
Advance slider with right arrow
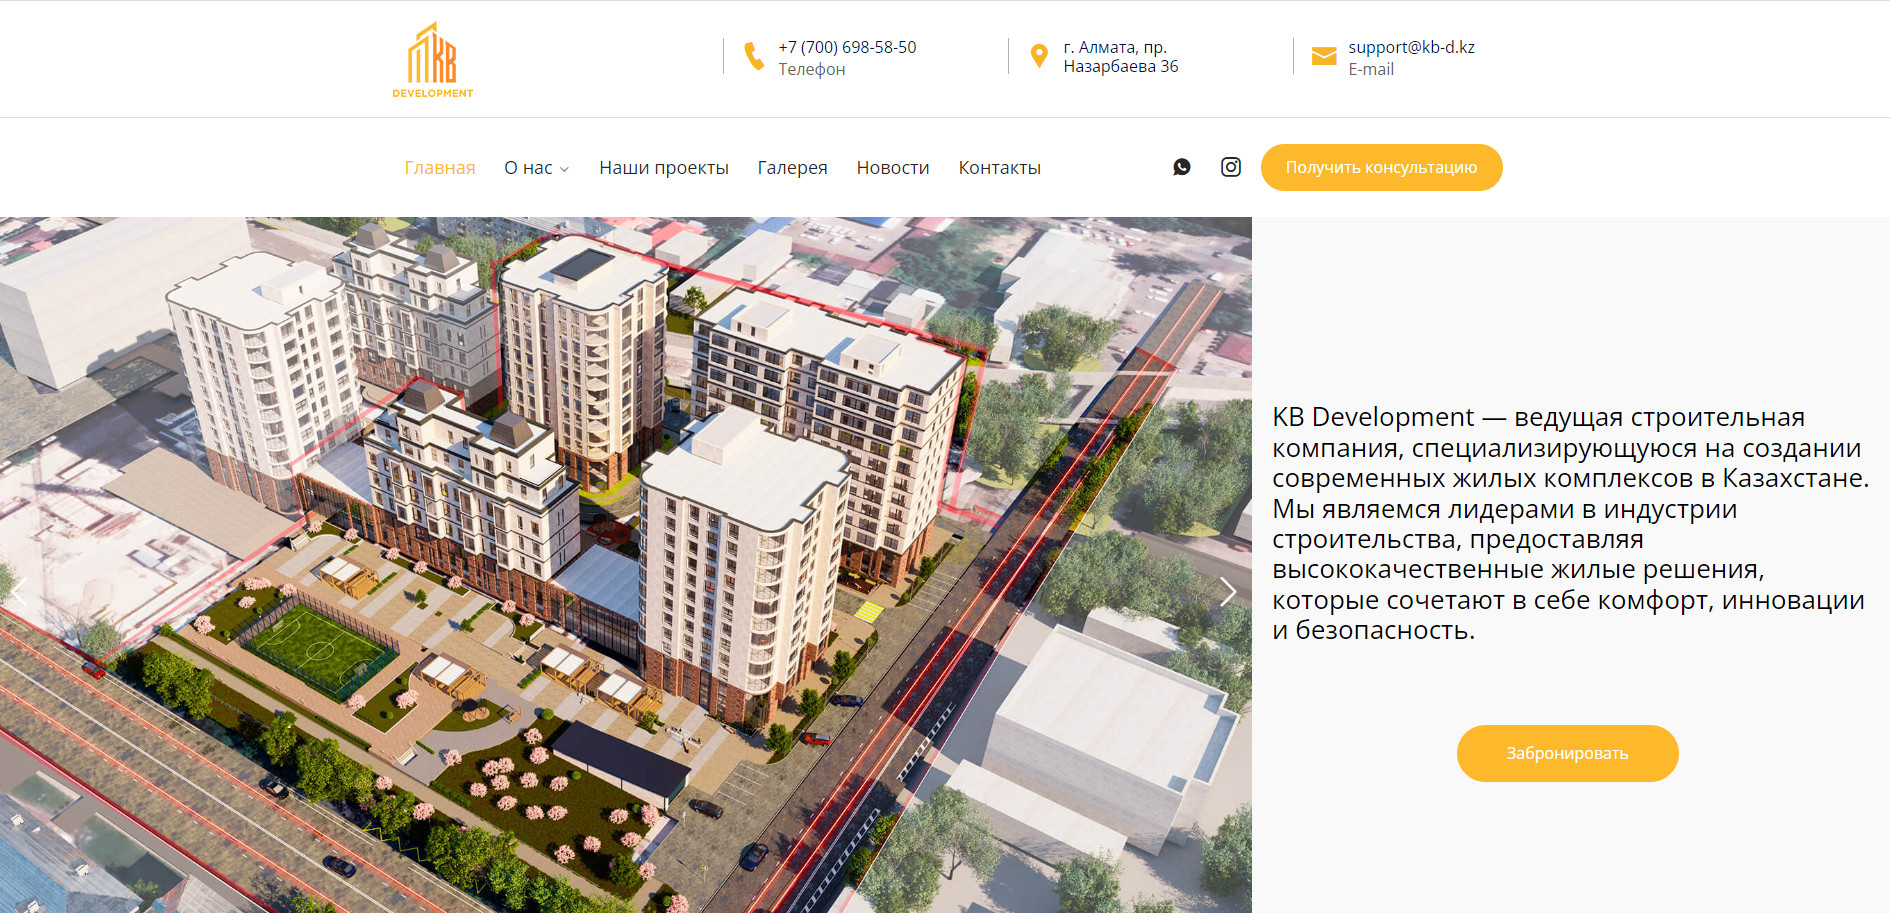point(1229,592)
